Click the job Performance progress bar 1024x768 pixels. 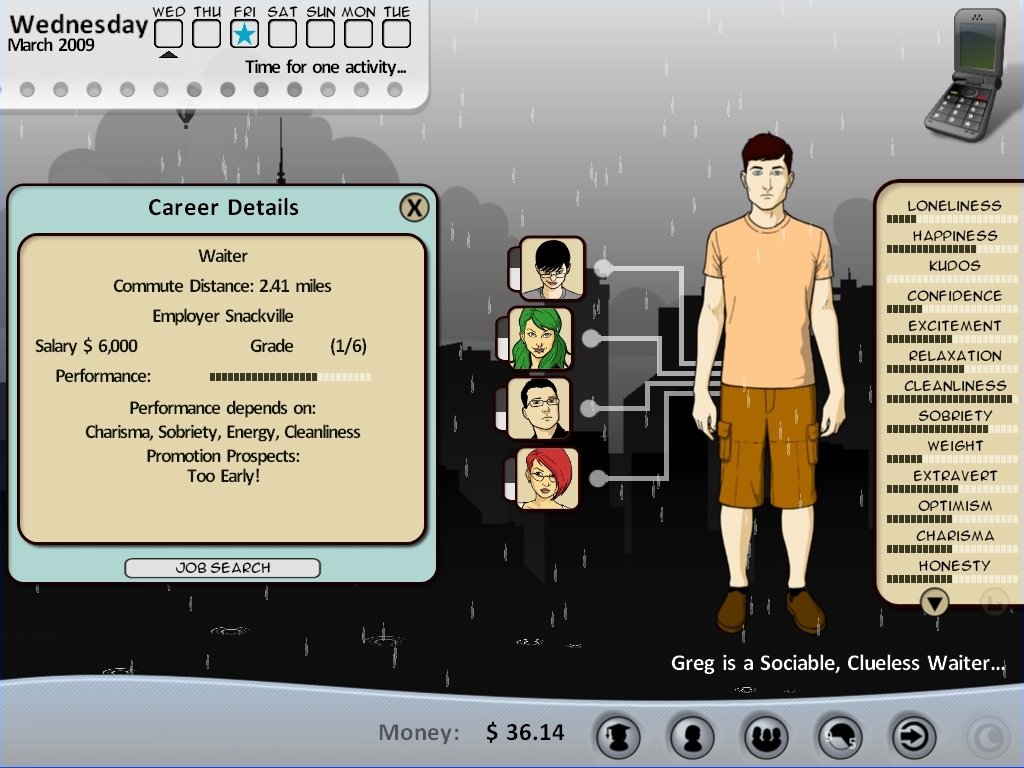(290, 377)
